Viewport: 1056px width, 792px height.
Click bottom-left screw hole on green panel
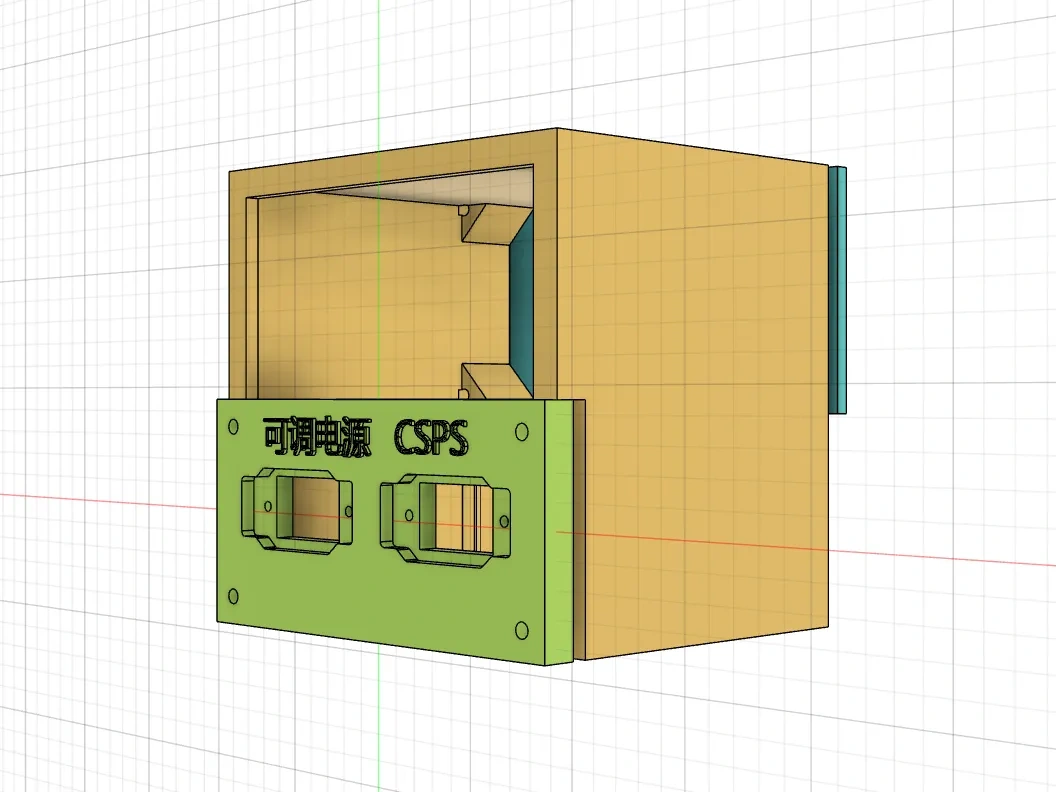click(x=234, y=597)
